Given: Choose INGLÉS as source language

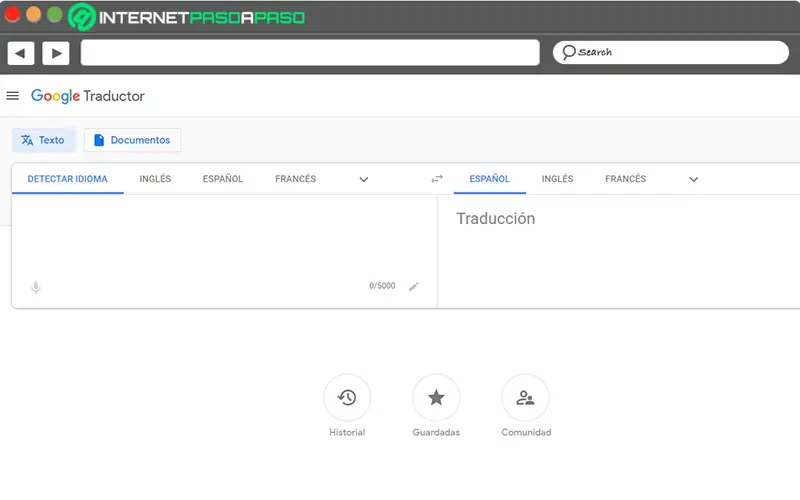Looking at the screenshot, I should [x=155, y=179].
